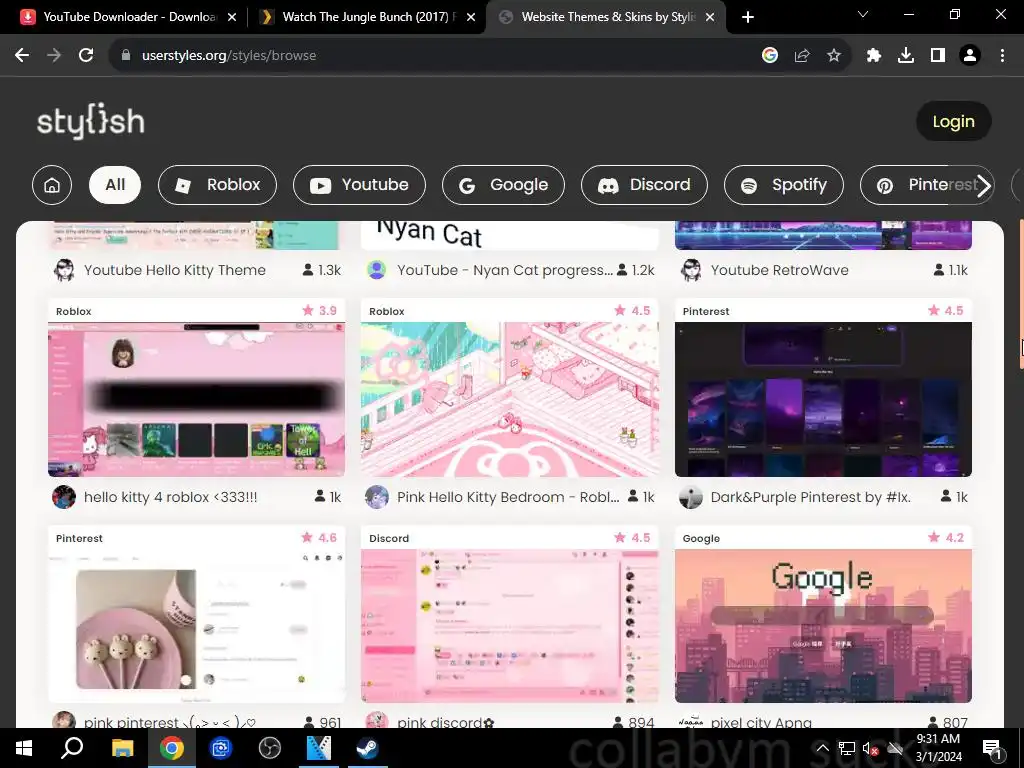Click Dark&Purple Pinterest author avatar
Image resolution: width=1024 pixels, height=768 pixels.
tap(691, 497)
